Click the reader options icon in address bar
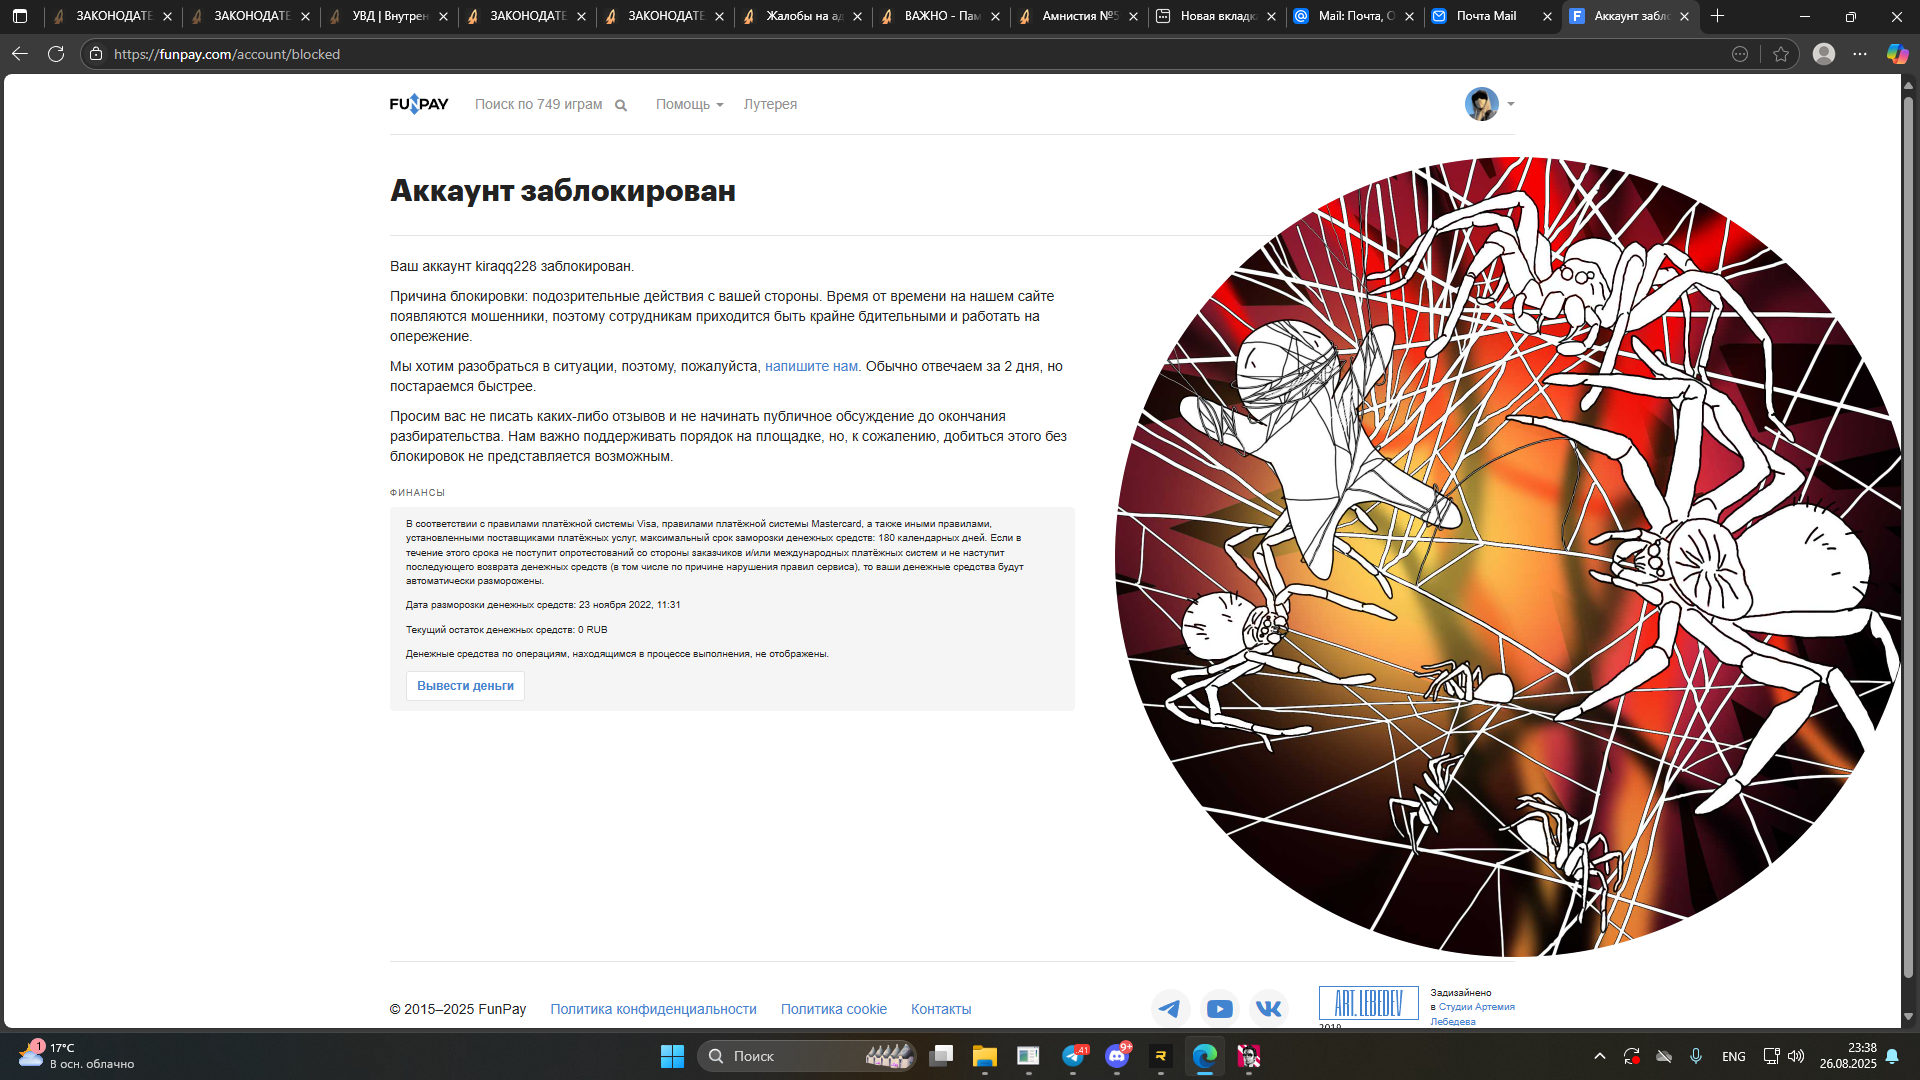The height and width of the screenshot is (1080, 1920). point(1740,54)
